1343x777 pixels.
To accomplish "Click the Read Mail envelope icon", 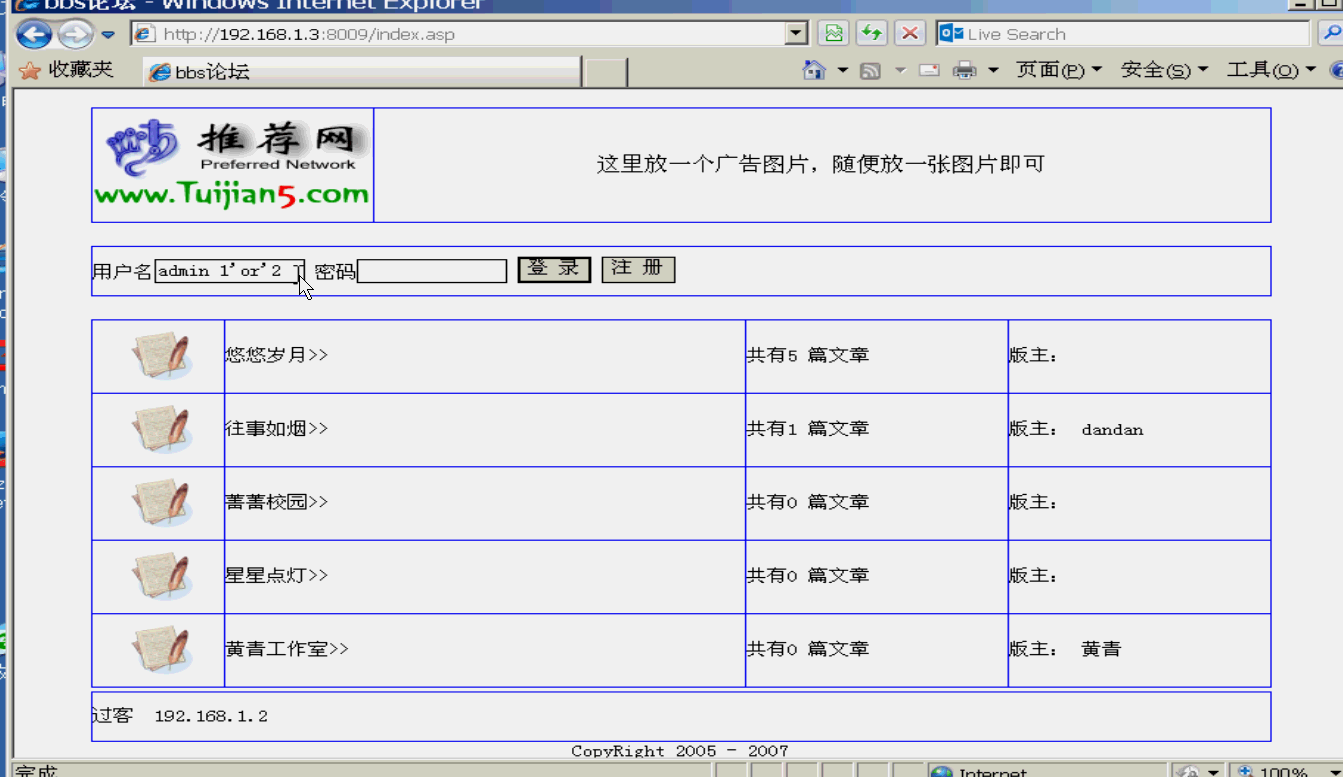I will (929, 71).
